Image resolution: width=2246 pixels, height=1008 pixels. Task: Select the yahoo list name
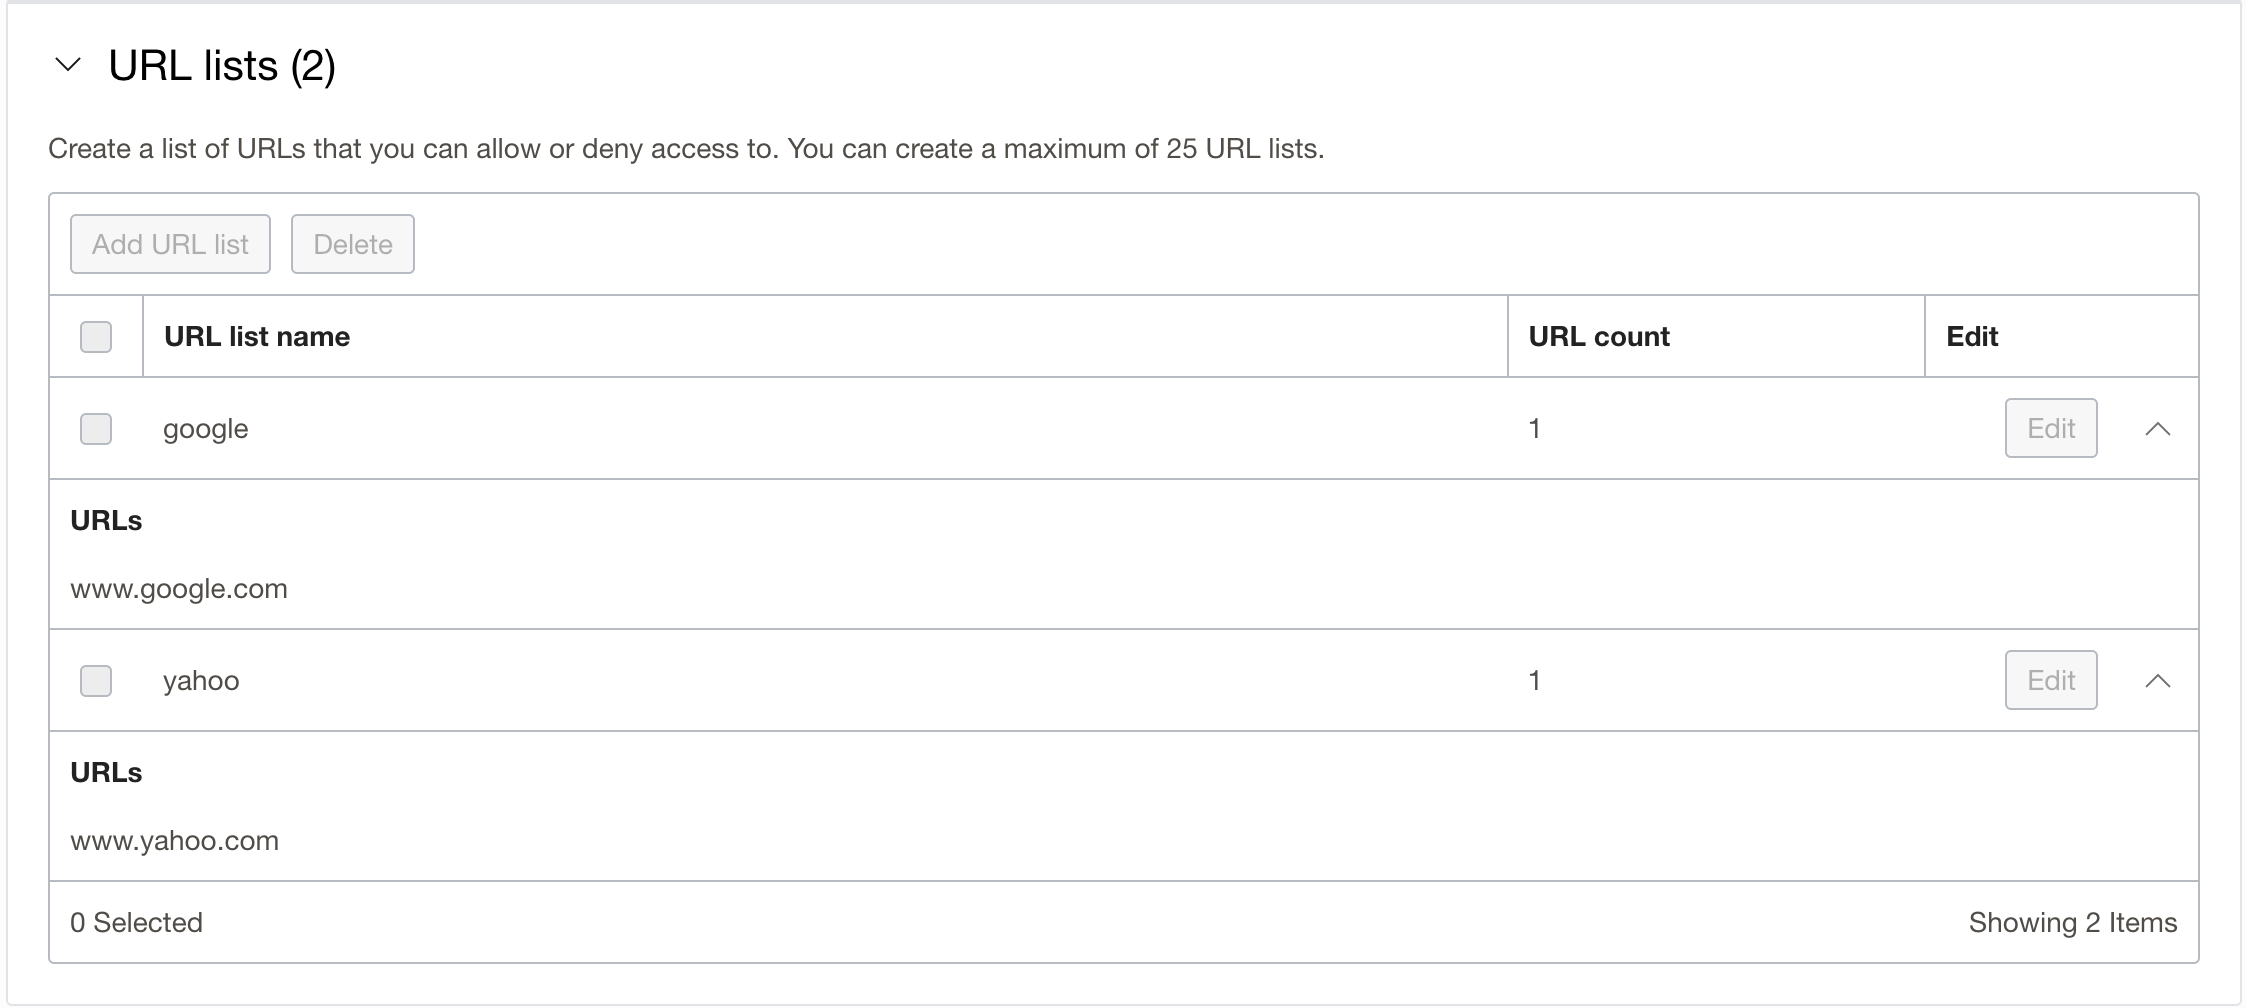[201, 681]
